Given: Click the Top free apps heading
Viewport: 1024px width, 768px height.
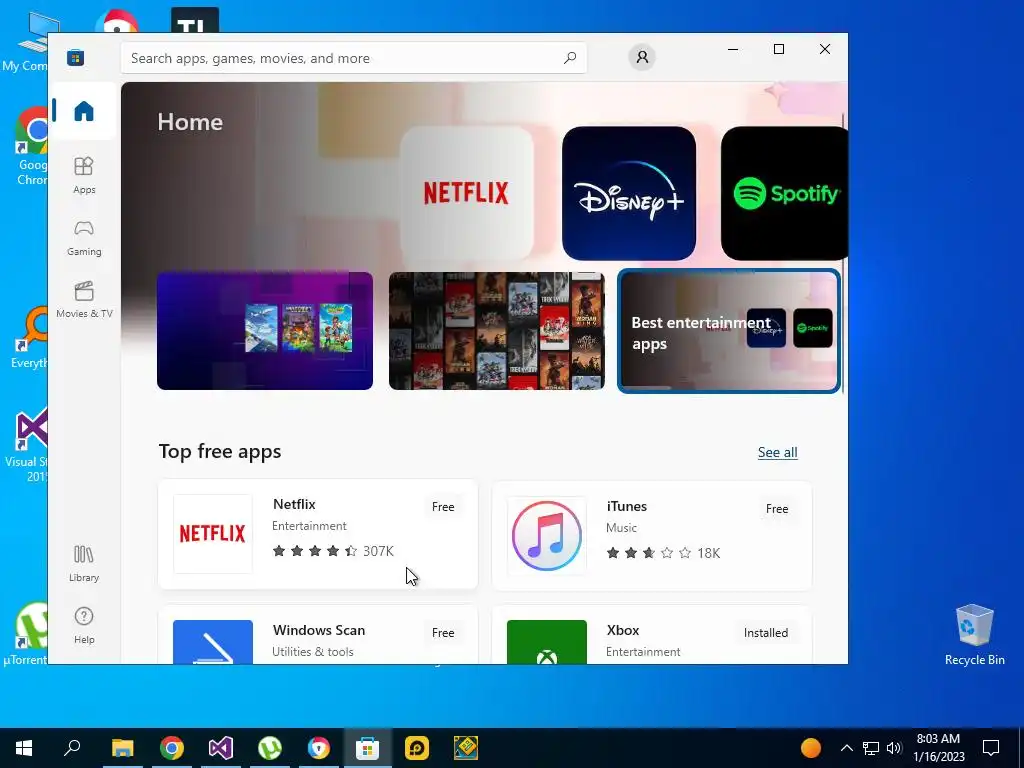Looking at the screenshot, I should pos(220,452).
